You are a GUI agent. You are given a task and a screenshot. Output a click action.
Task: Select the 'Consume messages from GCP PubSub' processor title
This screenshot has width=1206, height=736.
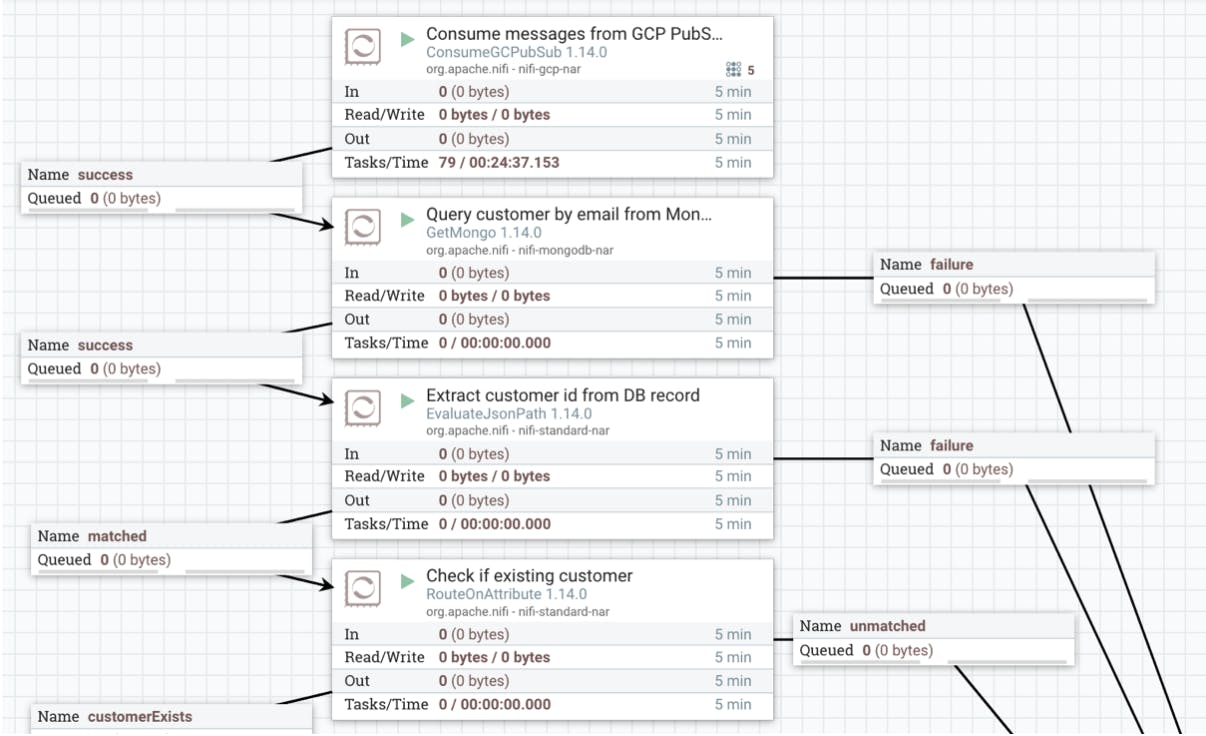point(573,34)
